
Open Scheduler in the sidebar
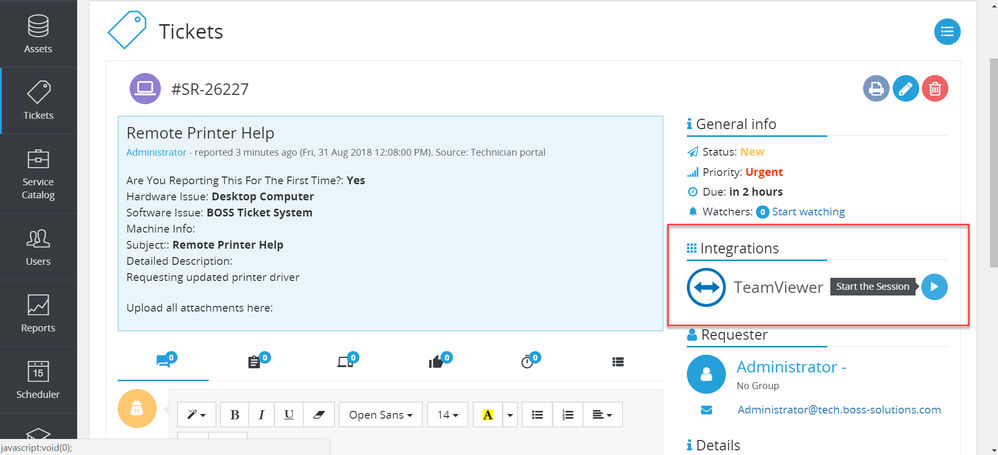point(38,379)
